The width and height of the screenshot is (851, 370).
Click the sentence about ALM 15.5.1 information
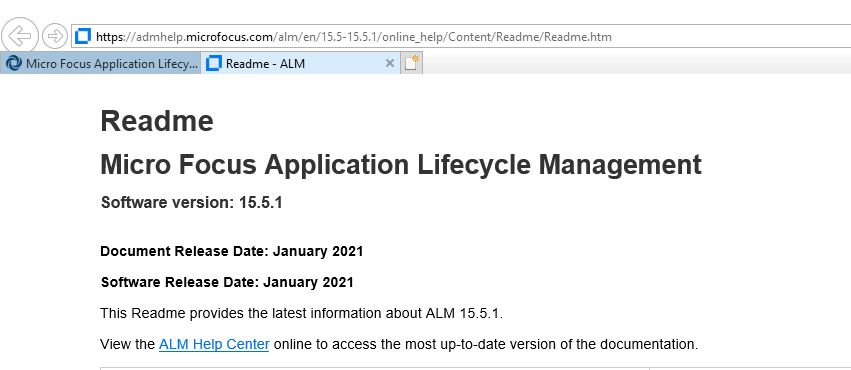pos(302,314)
